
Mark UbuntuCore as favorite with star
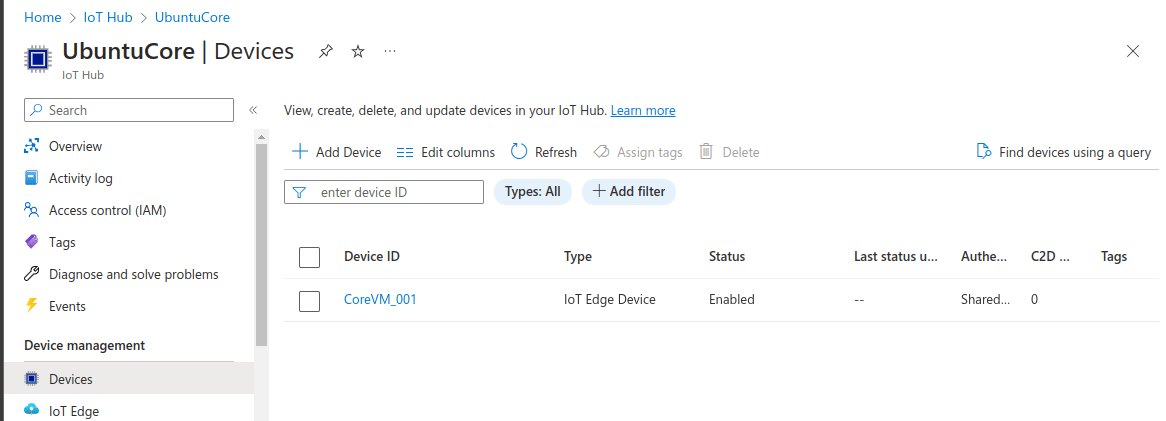tap(358, 51)
